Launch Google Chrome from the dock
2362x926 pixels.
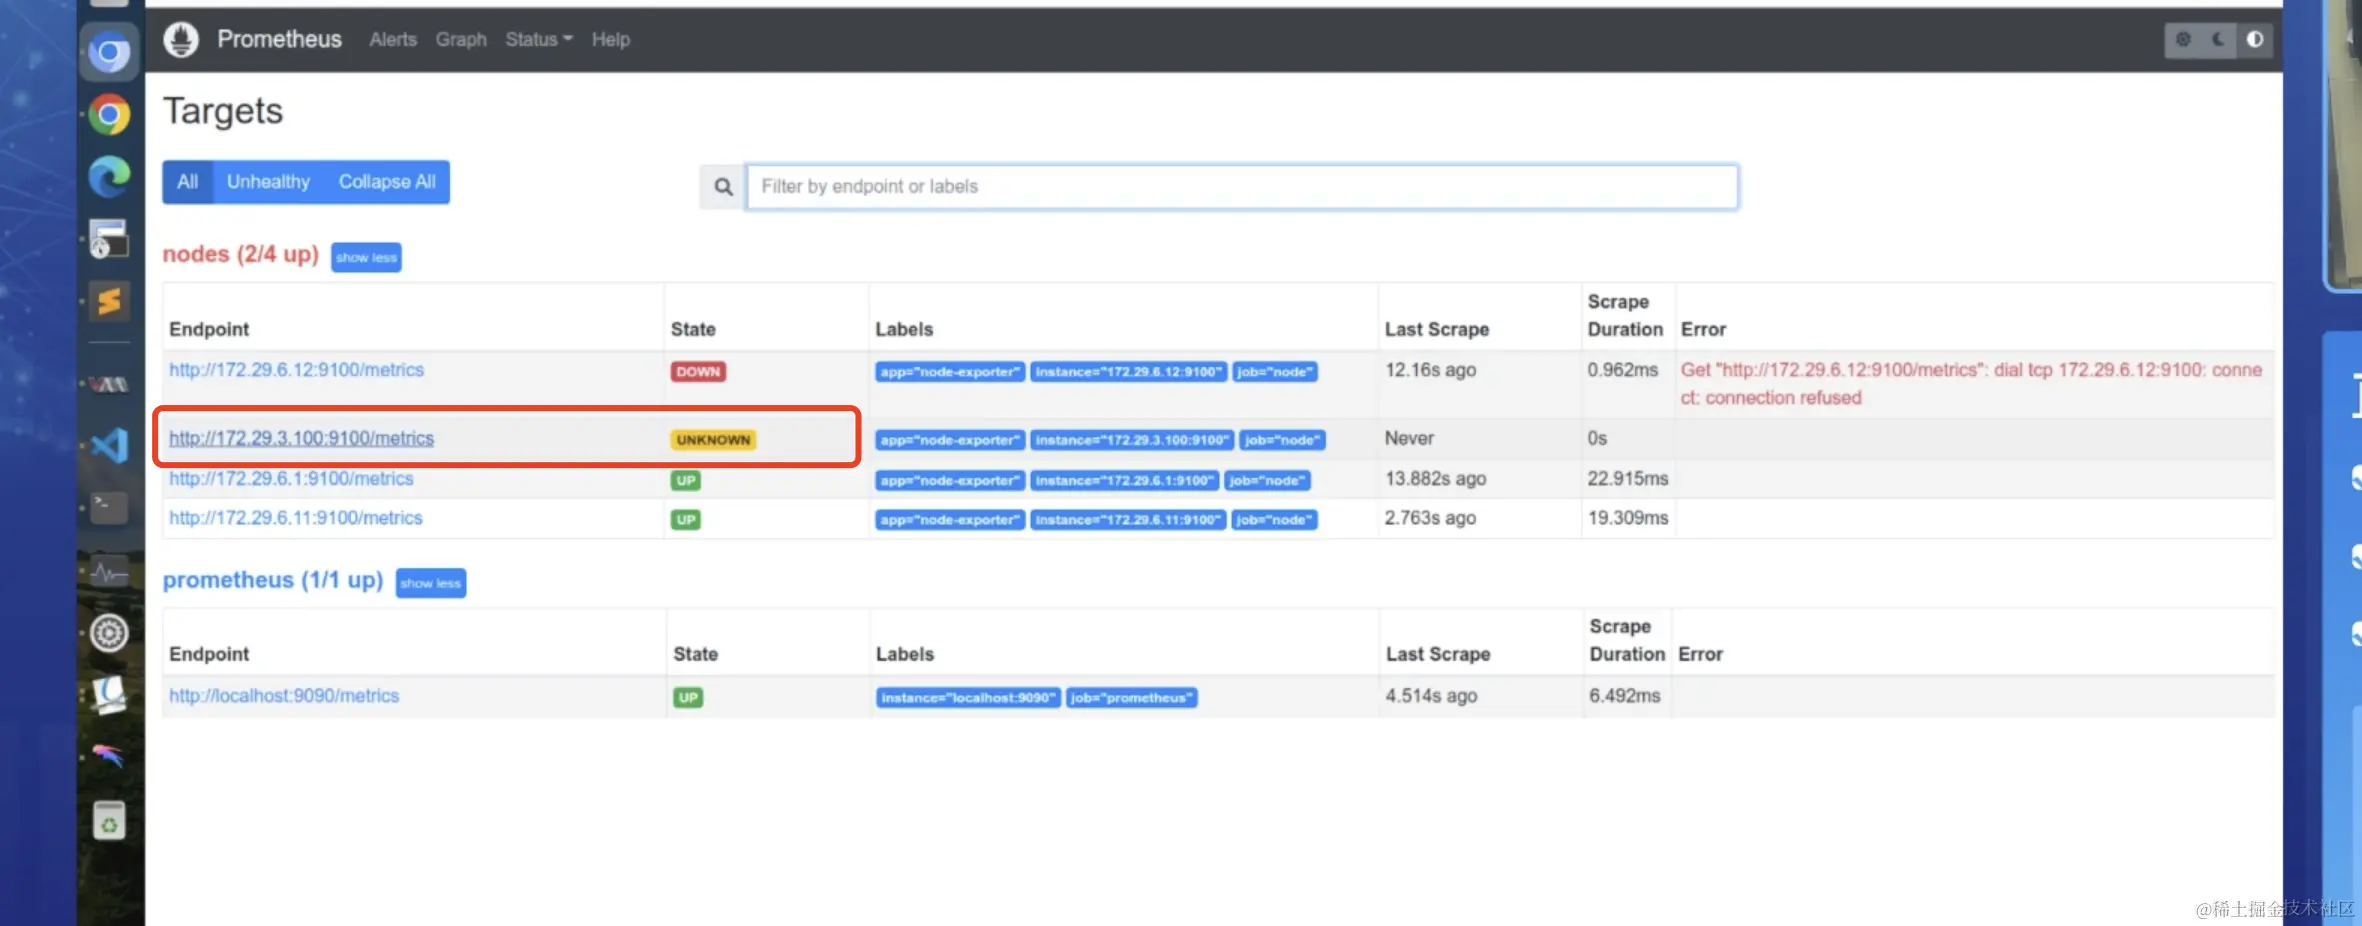click(x=109, y=115)
